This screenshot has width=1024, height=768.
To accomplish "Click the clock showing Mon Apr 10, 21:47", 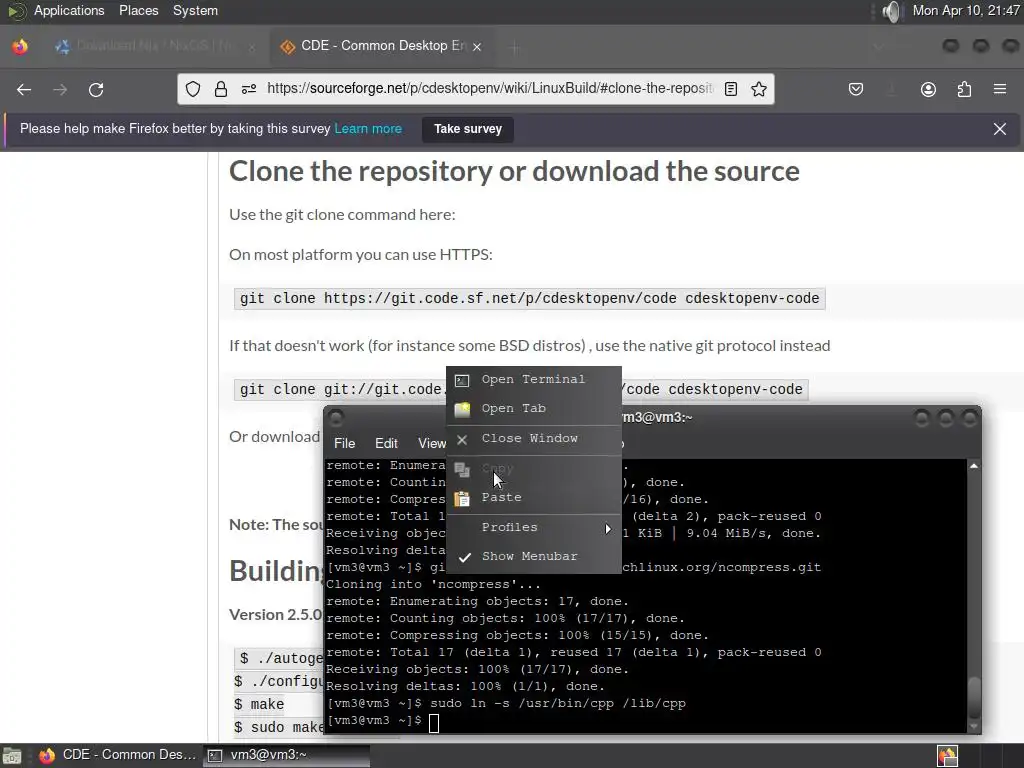I will (965, 10).
